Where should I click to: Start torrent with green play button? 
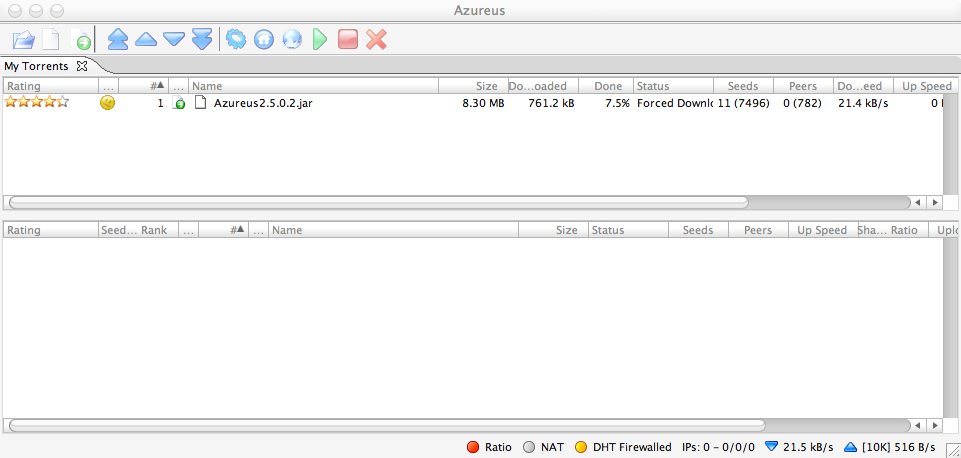click(320, 40)
